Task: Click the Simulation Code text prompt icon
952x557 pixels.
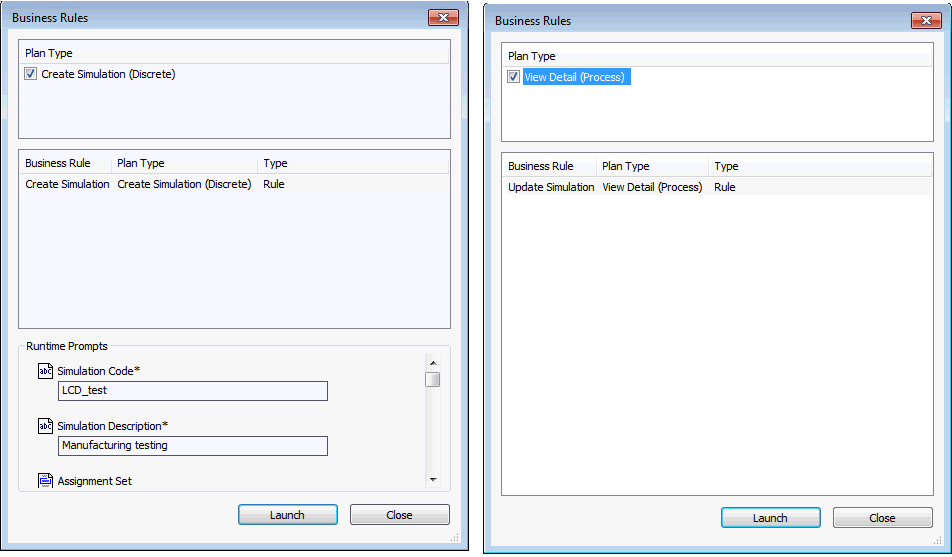Action: tap(46, 371)
